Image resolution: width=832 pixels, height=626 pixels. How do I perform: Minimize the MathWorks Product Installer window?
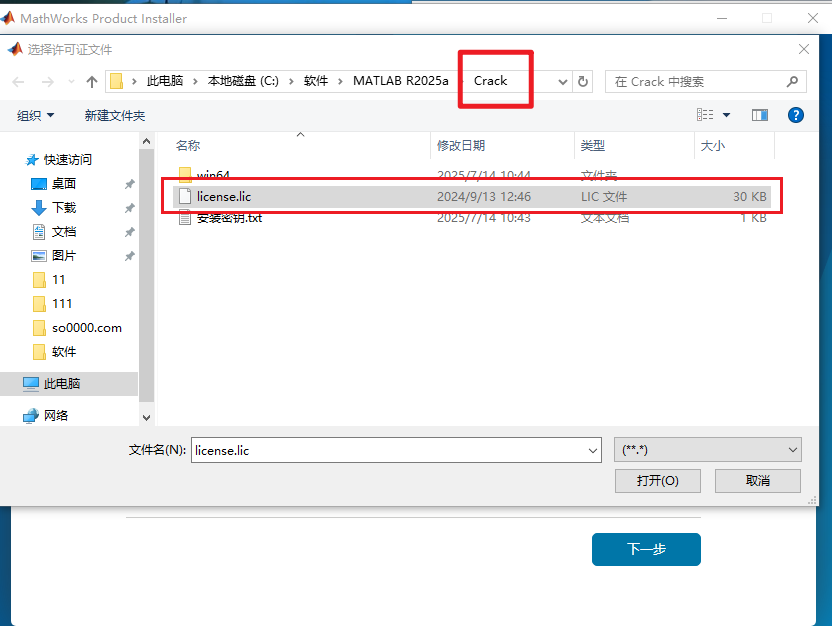click(722, 19)
